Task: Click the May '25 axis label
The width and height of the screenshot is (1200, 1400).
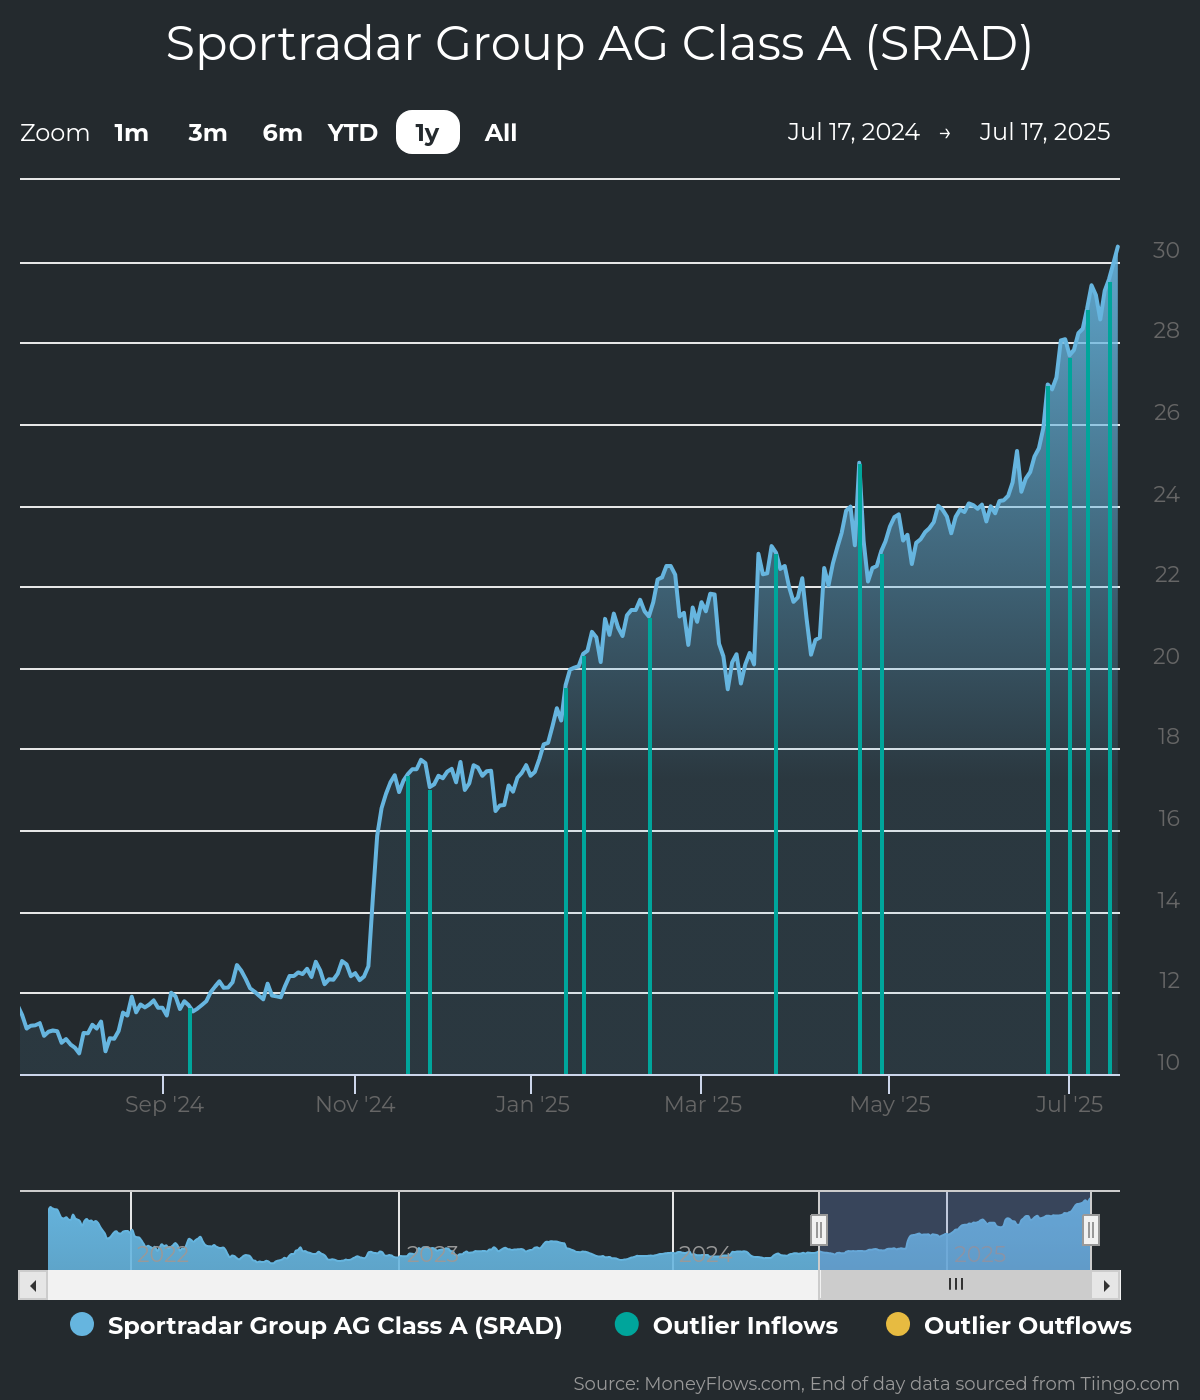Action: [890, 1105]
